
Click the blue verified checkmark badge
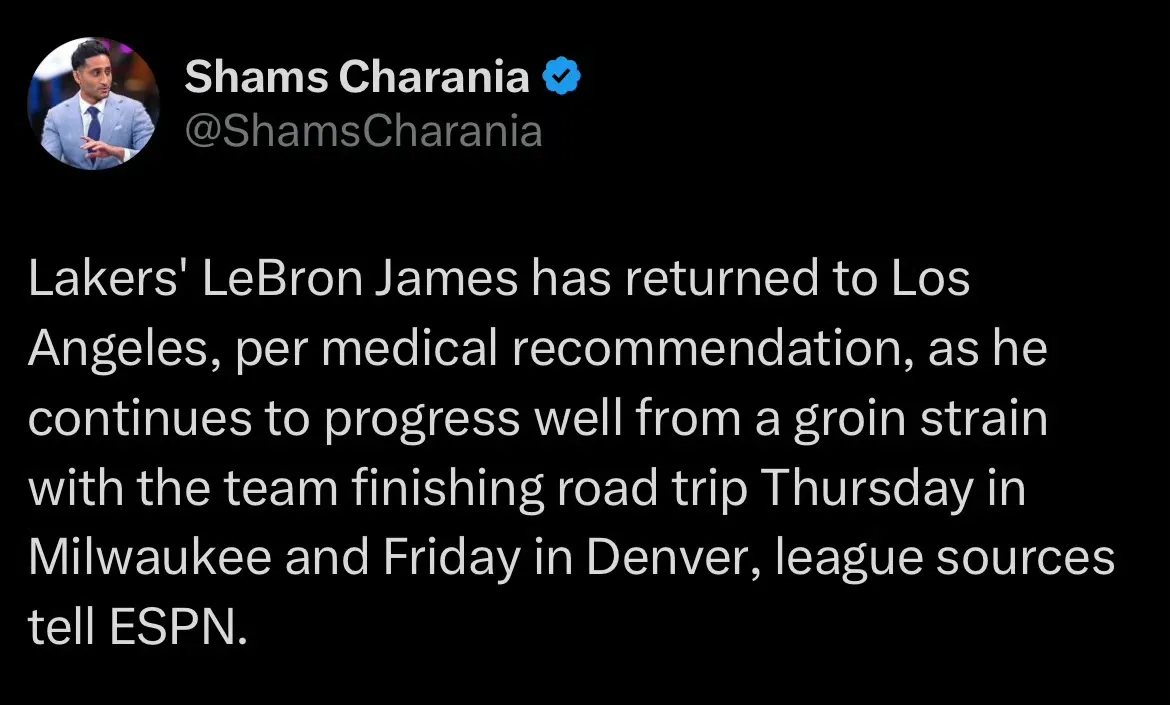click(561, 76)
